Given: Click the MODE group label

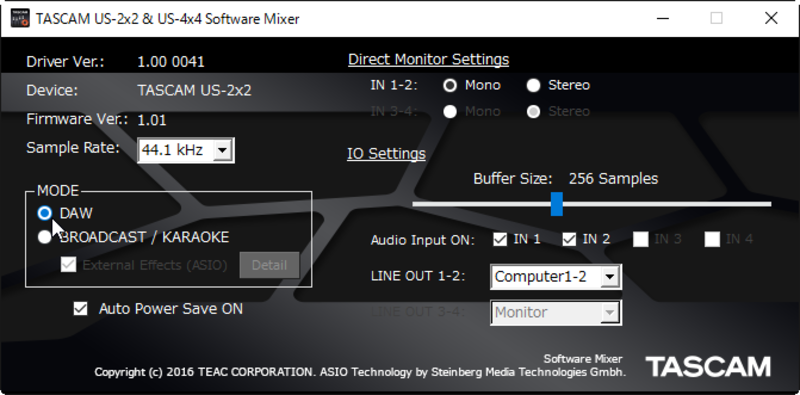Looking at the screenshot, I should pyautogui.click(x=58, y=190).
